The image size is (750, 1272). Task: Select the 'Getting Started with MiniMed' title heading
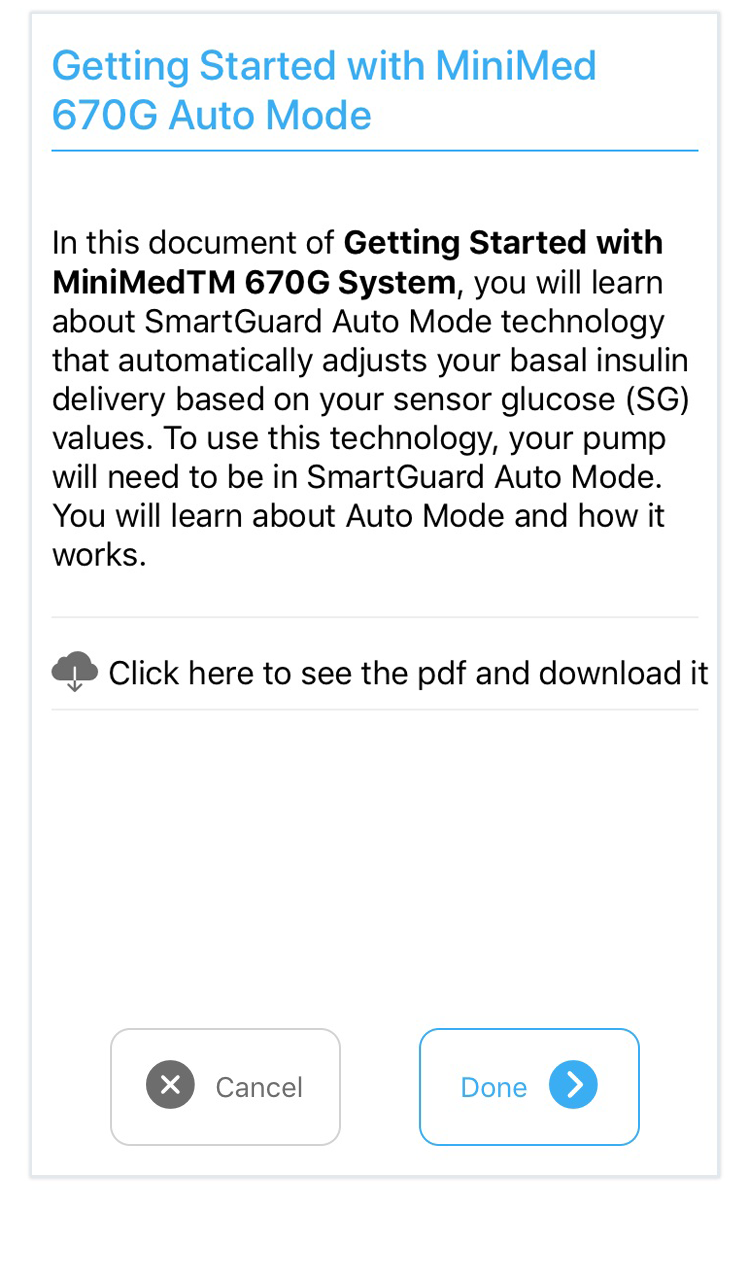coord(324,67)
